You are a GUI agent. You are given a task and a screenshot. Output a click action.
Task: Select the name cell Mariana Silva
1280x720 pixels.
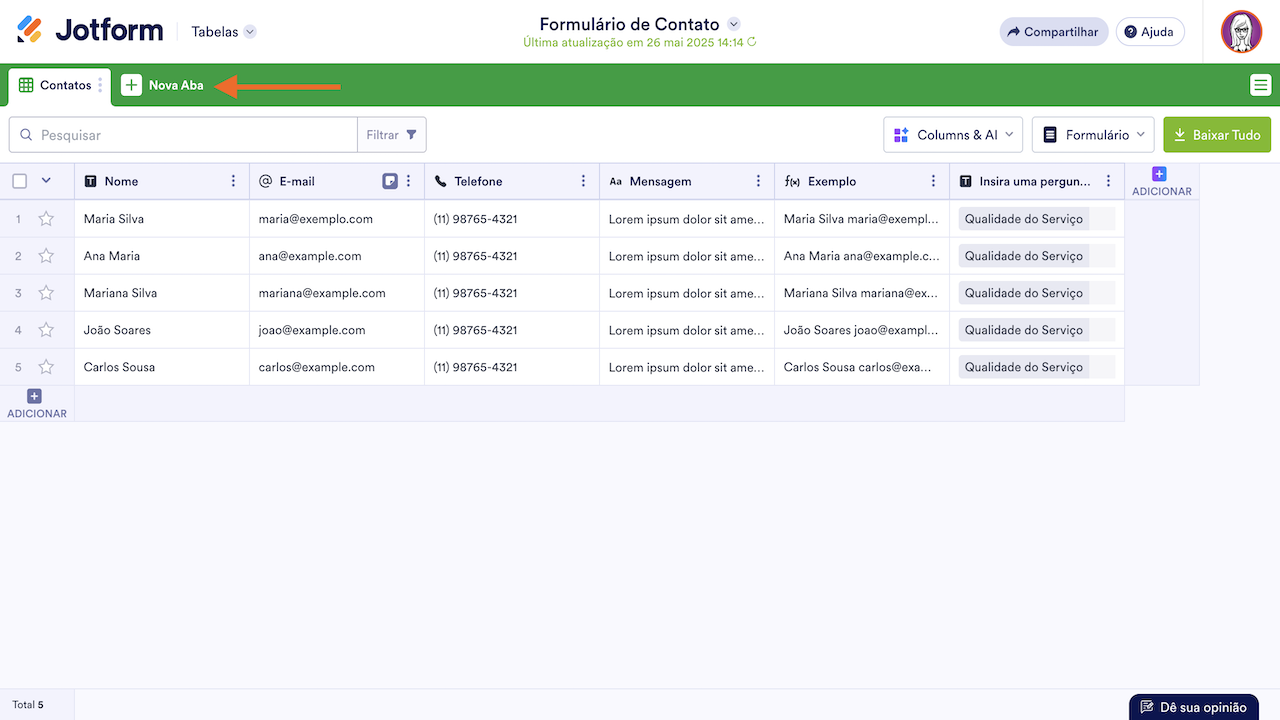coord(162,293)
